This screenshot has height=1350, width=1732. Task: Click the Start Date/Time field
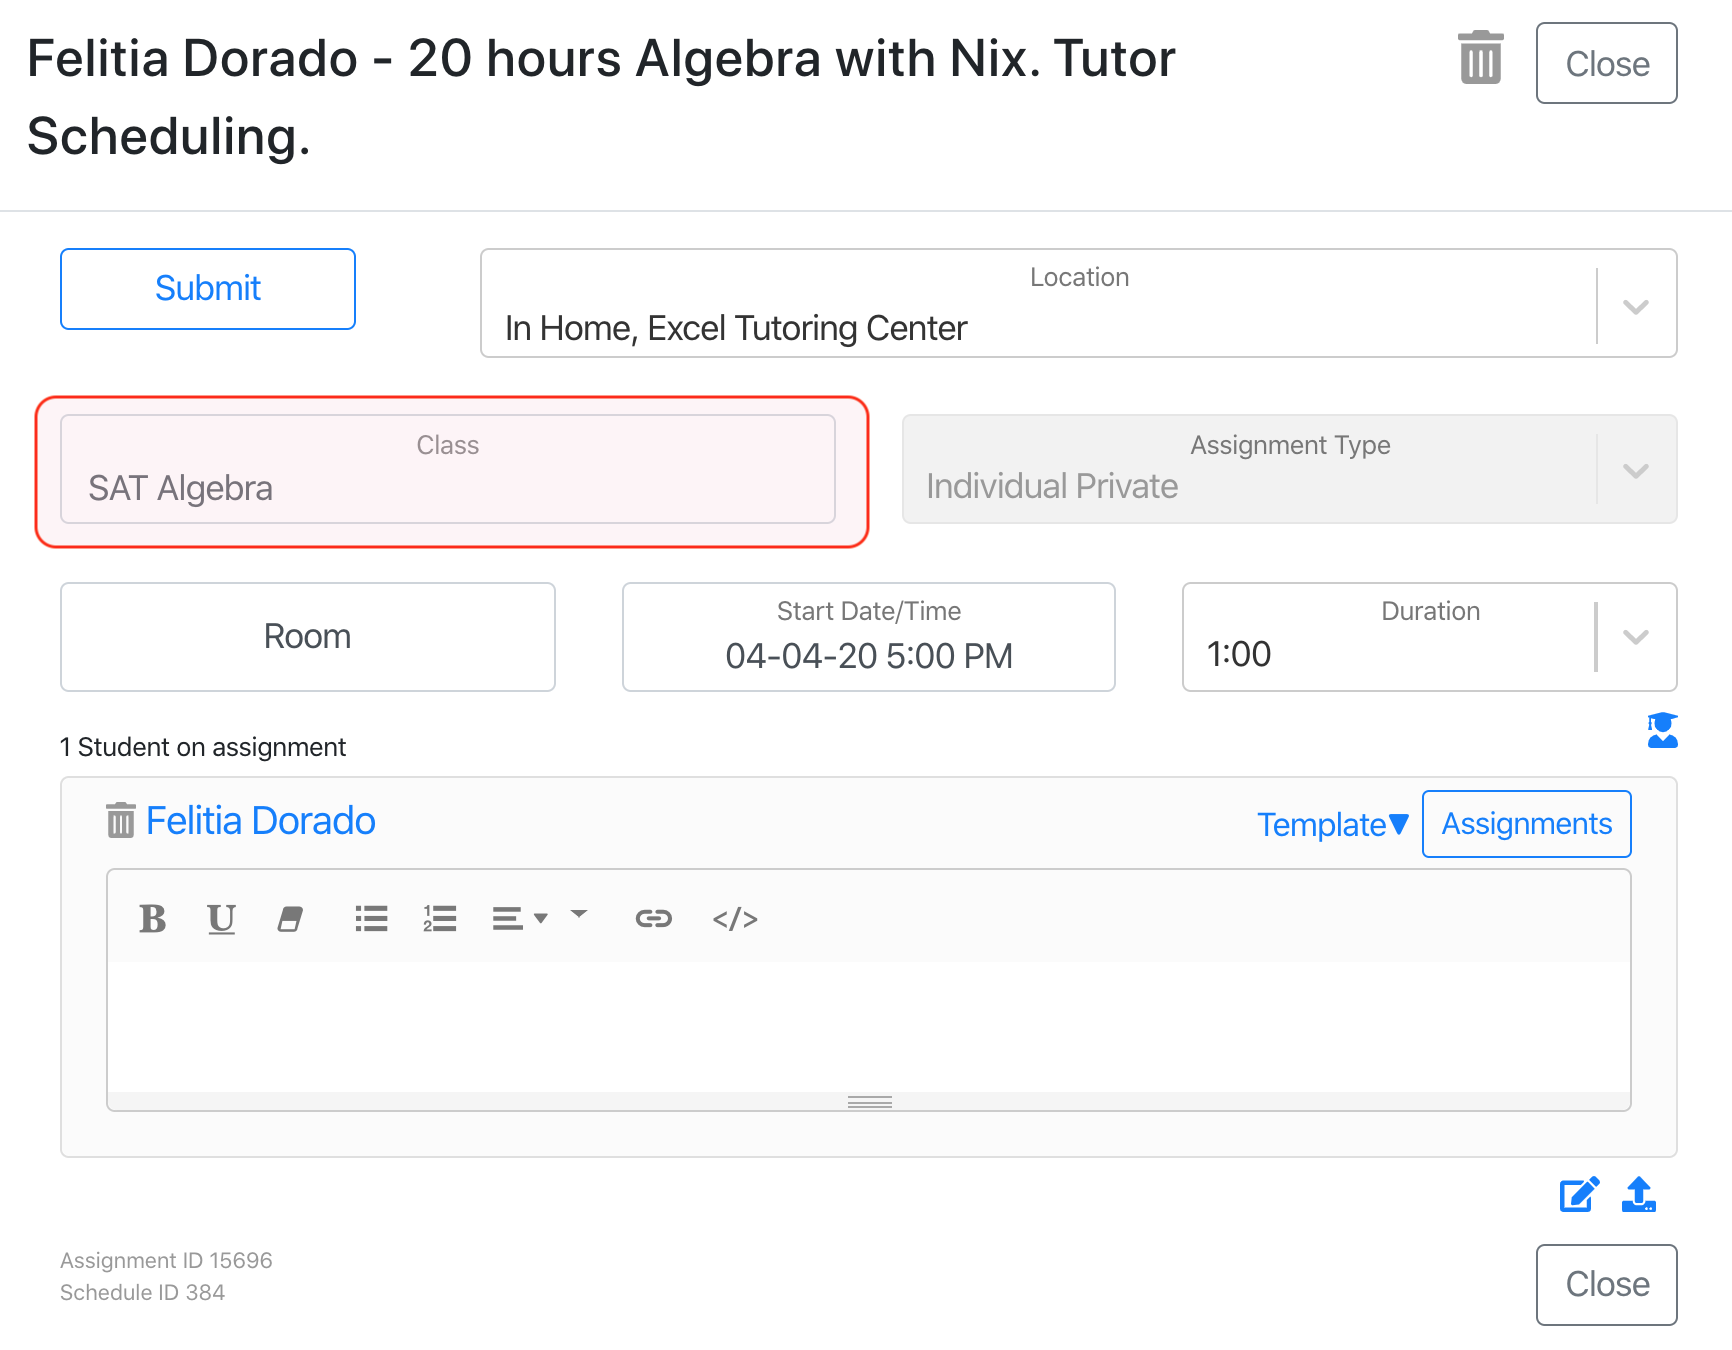click(868, 637)
